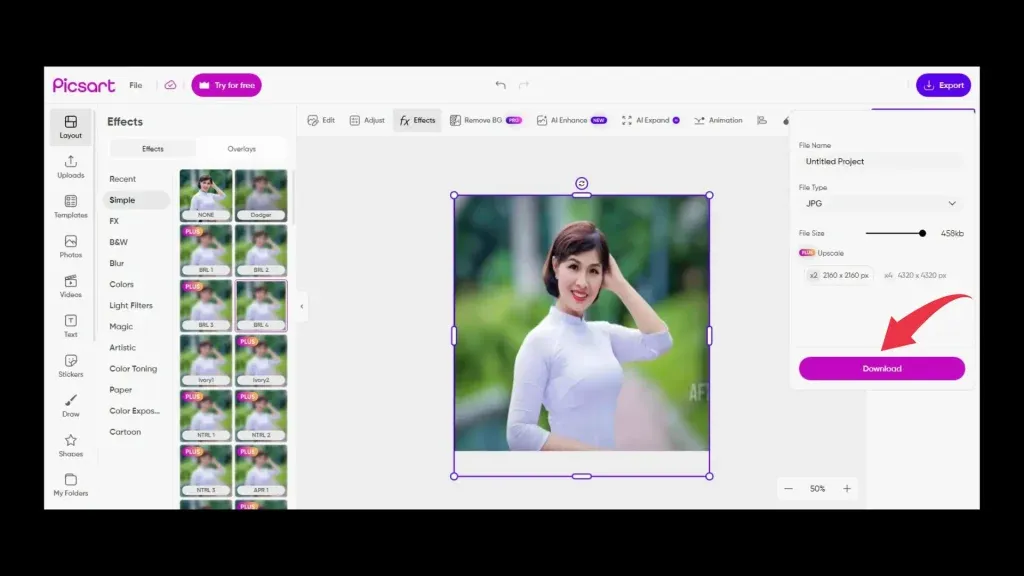The width and height of the screenshot is (1024, 576).
Task: Open the Layout panel in the sidebar
Action: click(71, 127)
